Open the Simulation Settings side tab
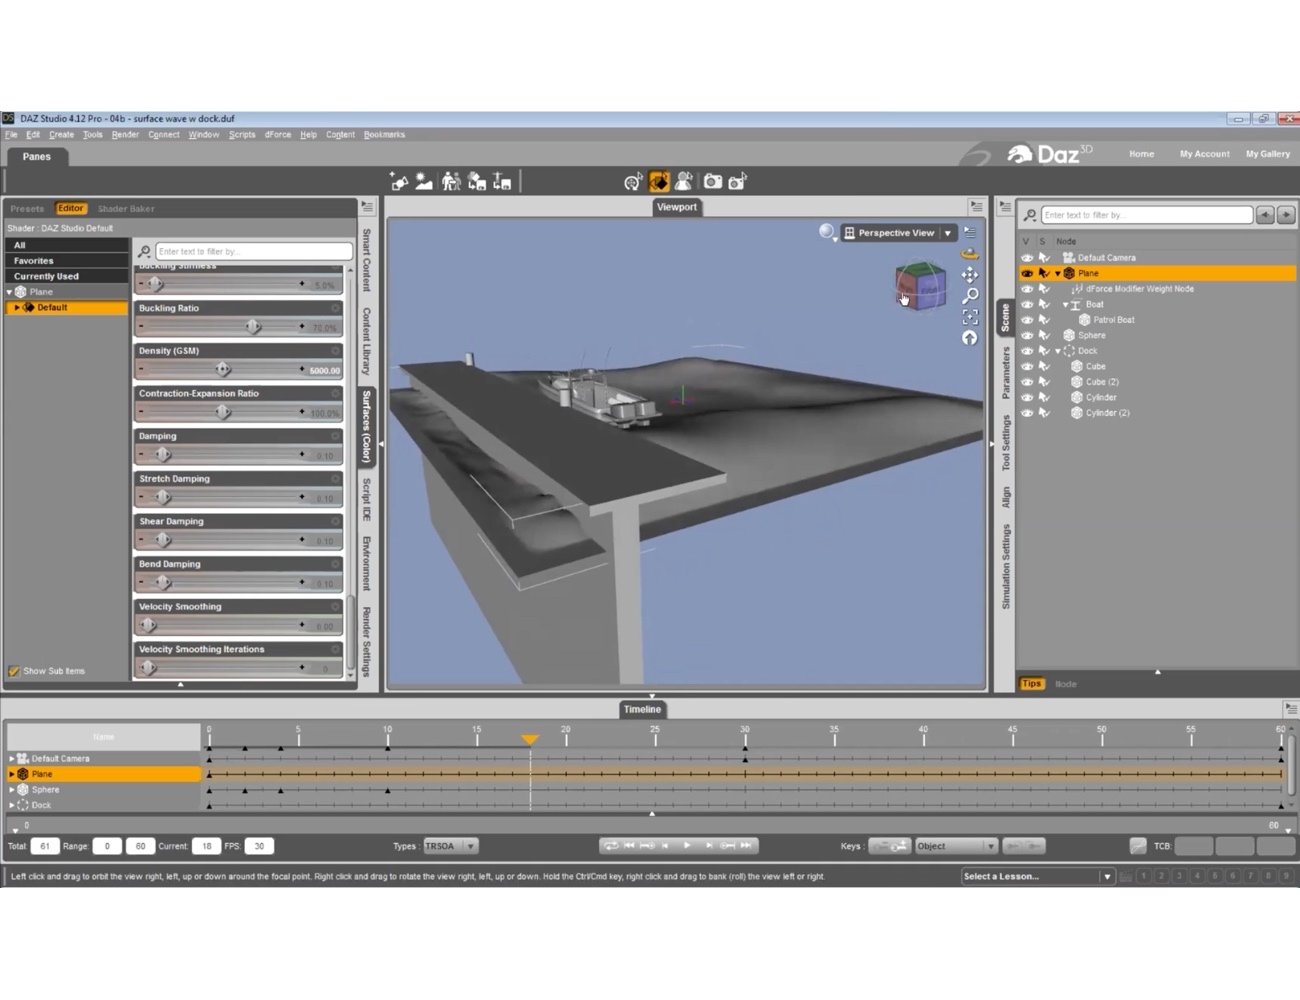Viewport: 1300px width, 1000px height. click(x=1006, y=566)
